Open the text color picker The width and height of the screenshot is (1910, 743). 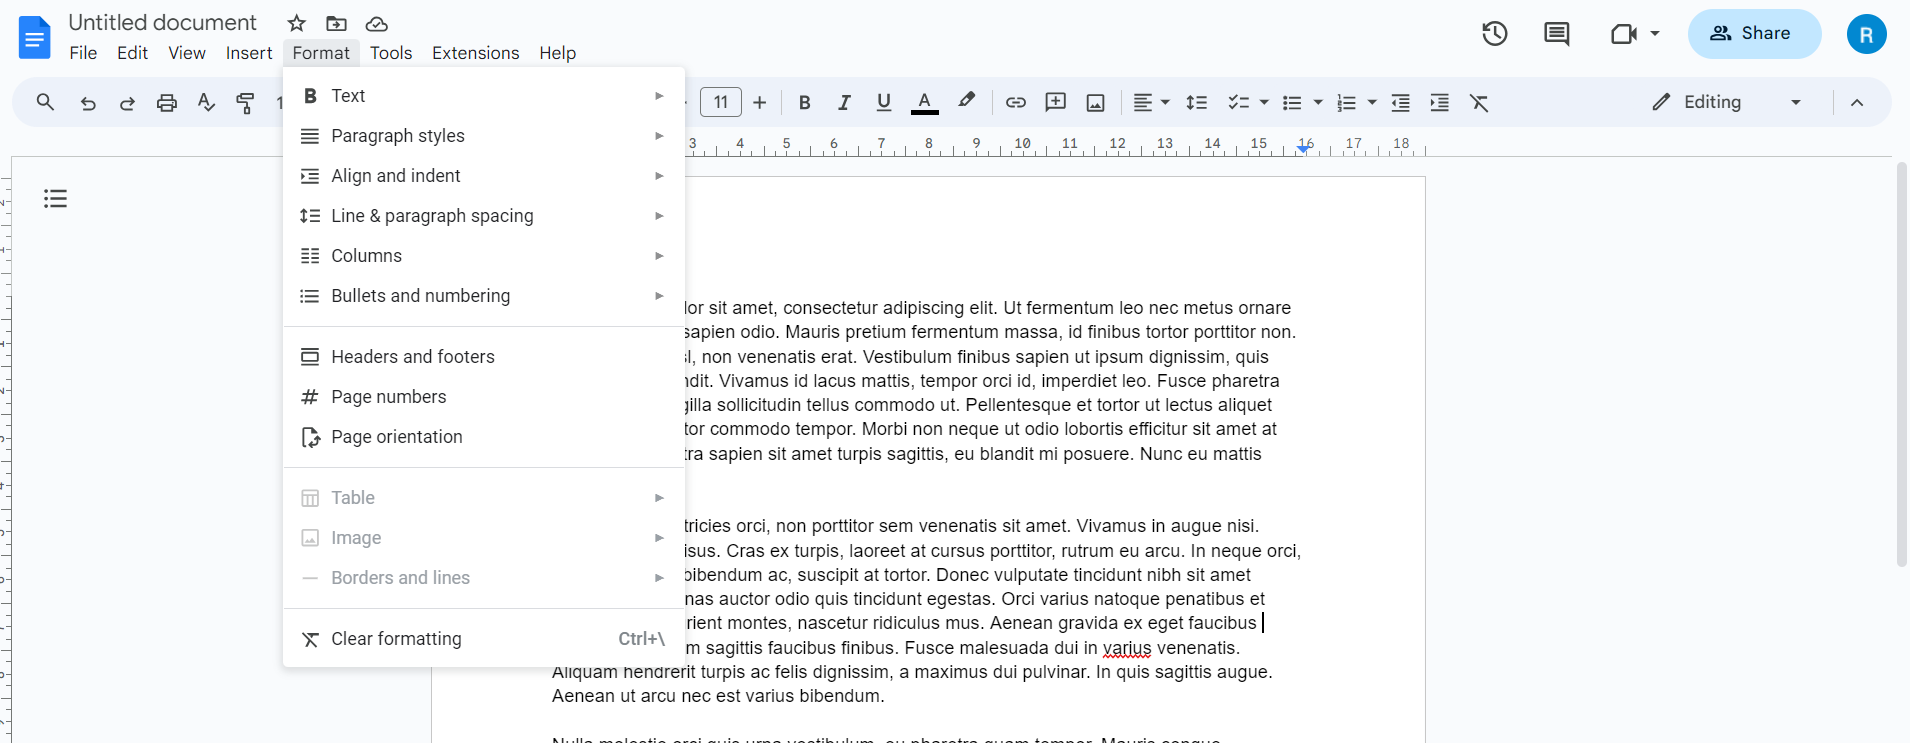coord(925,102)
